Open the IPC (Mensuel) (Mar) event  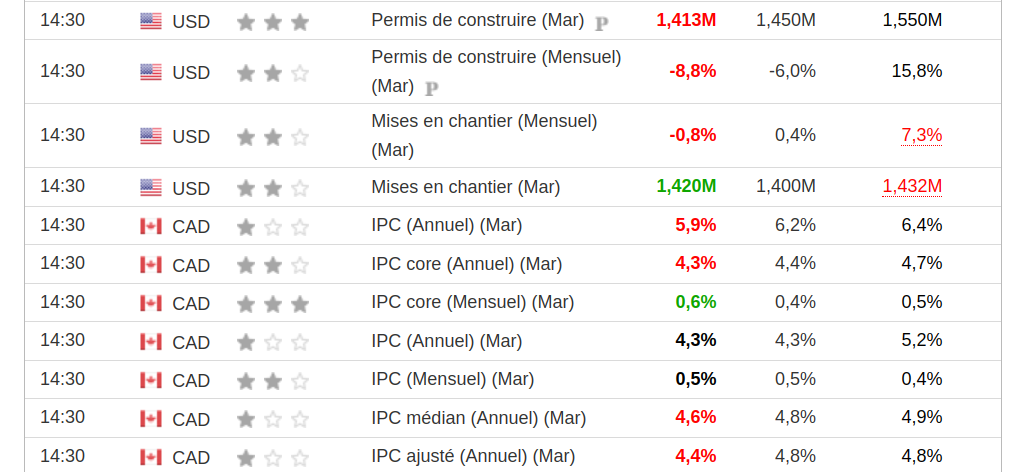pos(452,379)
